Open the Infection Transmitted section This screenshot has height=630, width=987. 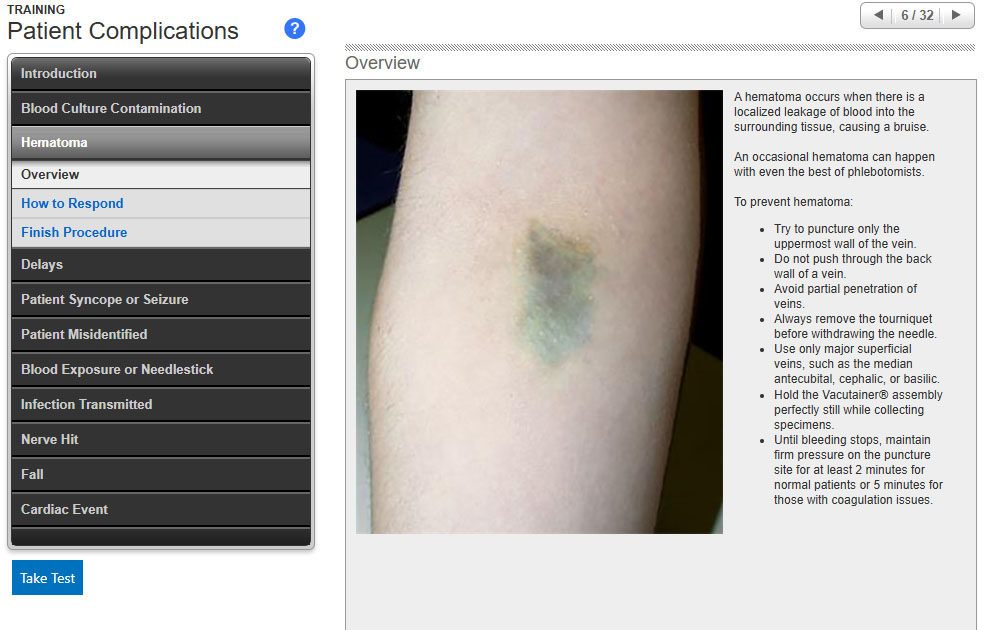[x=161, y=405]
